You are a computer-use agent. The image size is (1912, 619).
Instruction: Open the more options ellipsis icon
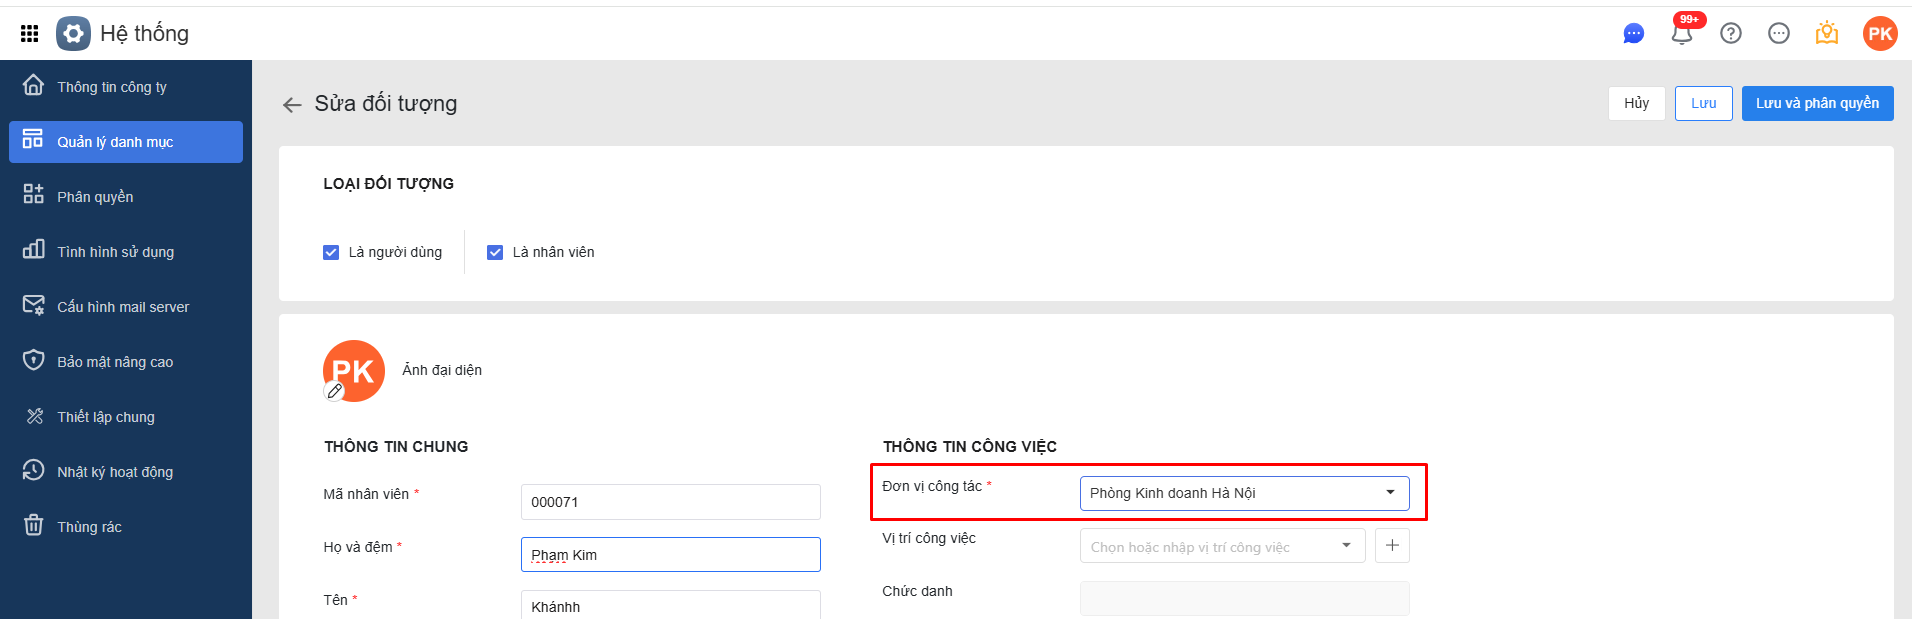1778,34
